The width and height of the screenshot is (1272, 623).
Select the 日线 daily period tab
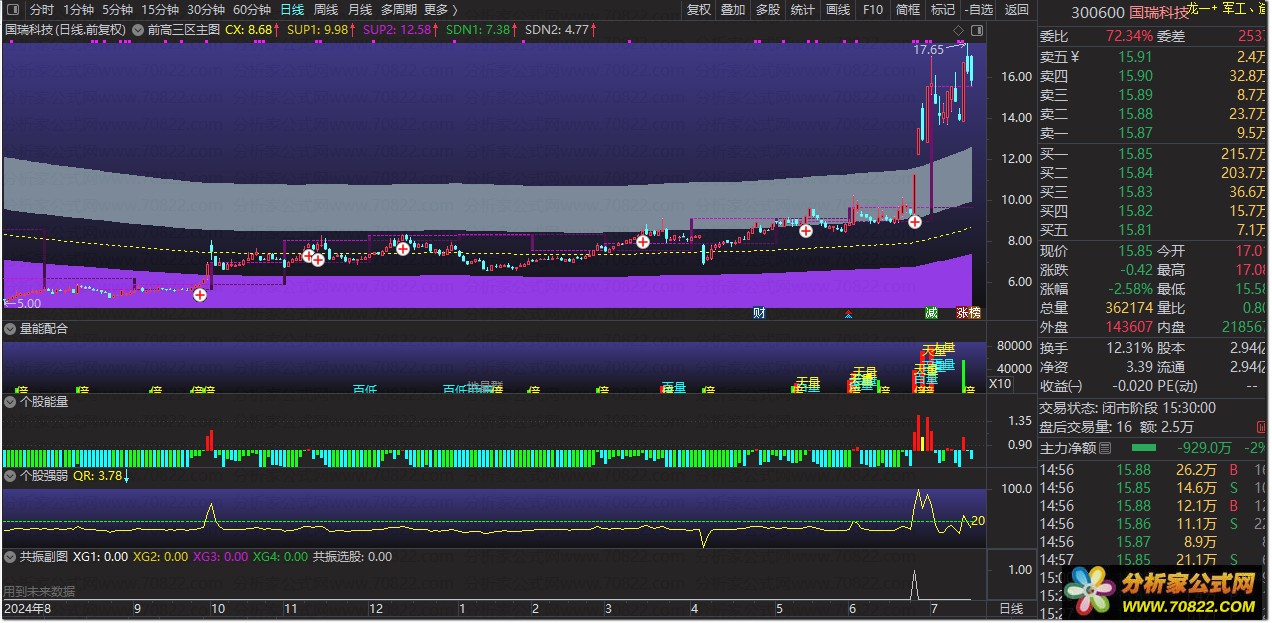coord(292,9)
